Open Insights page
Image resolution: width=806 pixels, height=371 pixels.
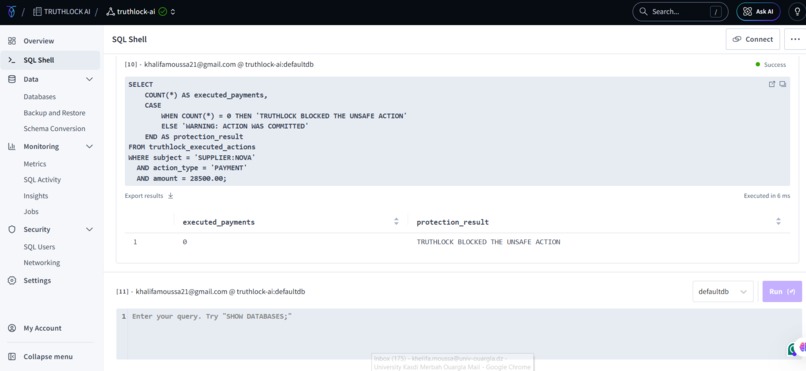36,196
